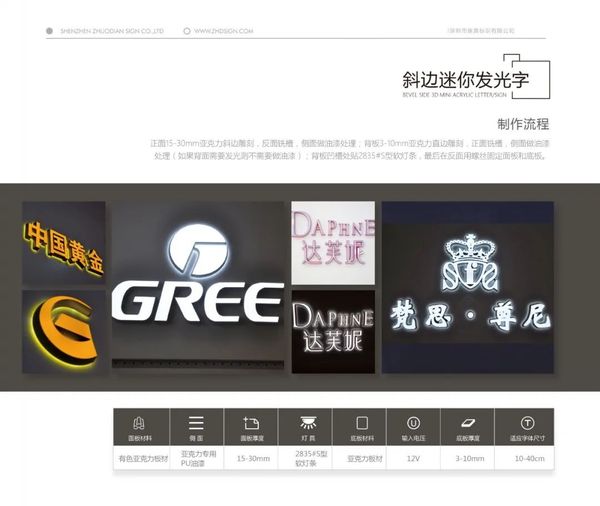Click the 面板材料 panel material icon

point(139,423)
